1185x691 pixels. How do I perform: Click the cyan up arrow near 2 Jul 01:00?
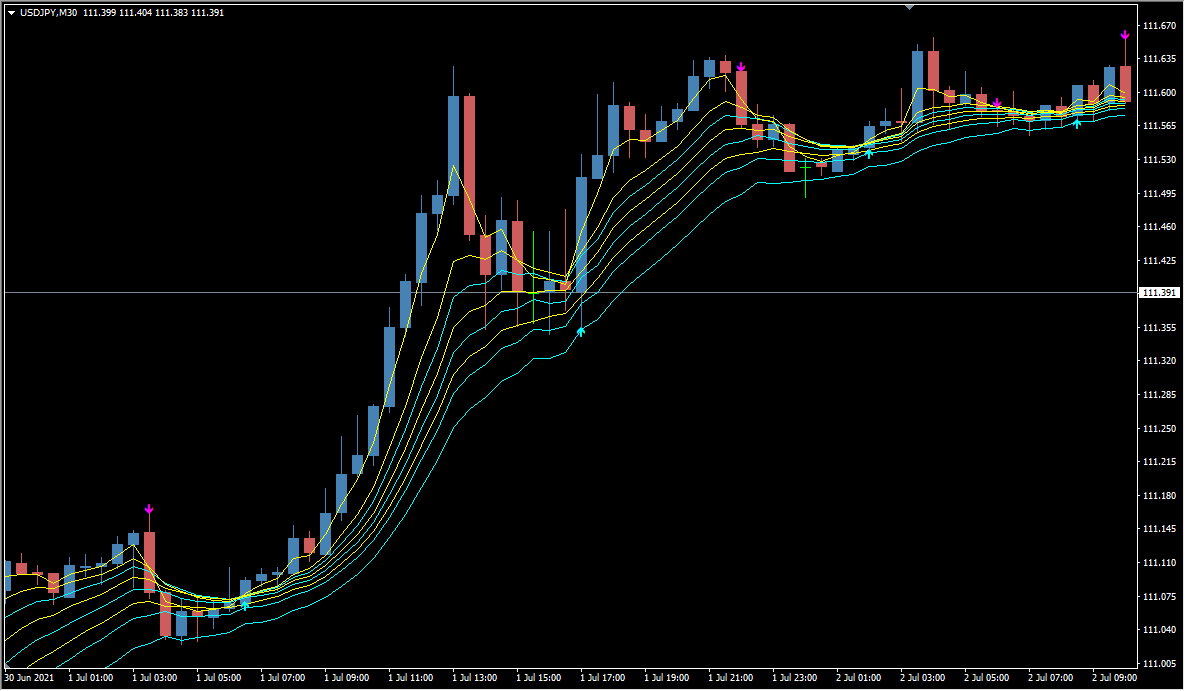[x=869, y=153]
